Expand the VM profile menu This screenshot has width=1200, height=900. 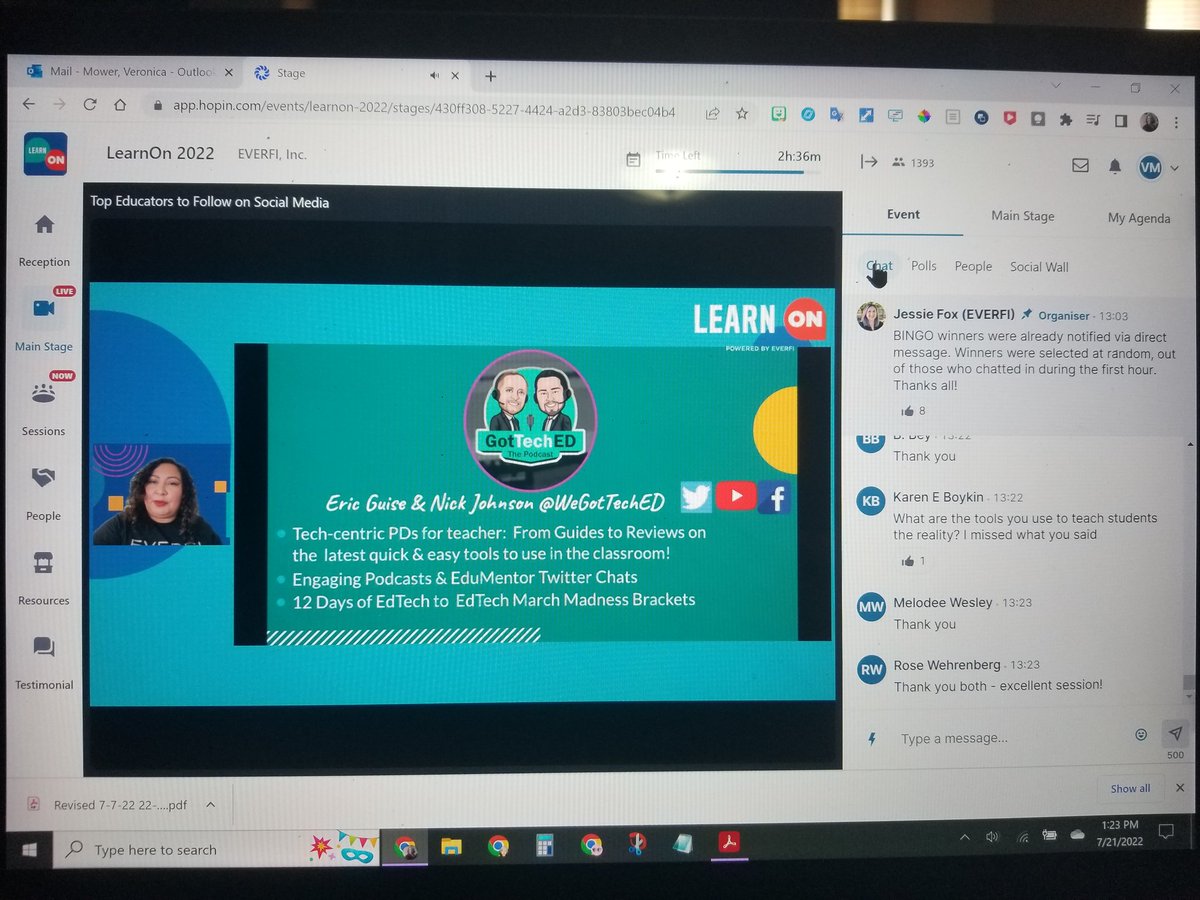[x=1174, y=168]
